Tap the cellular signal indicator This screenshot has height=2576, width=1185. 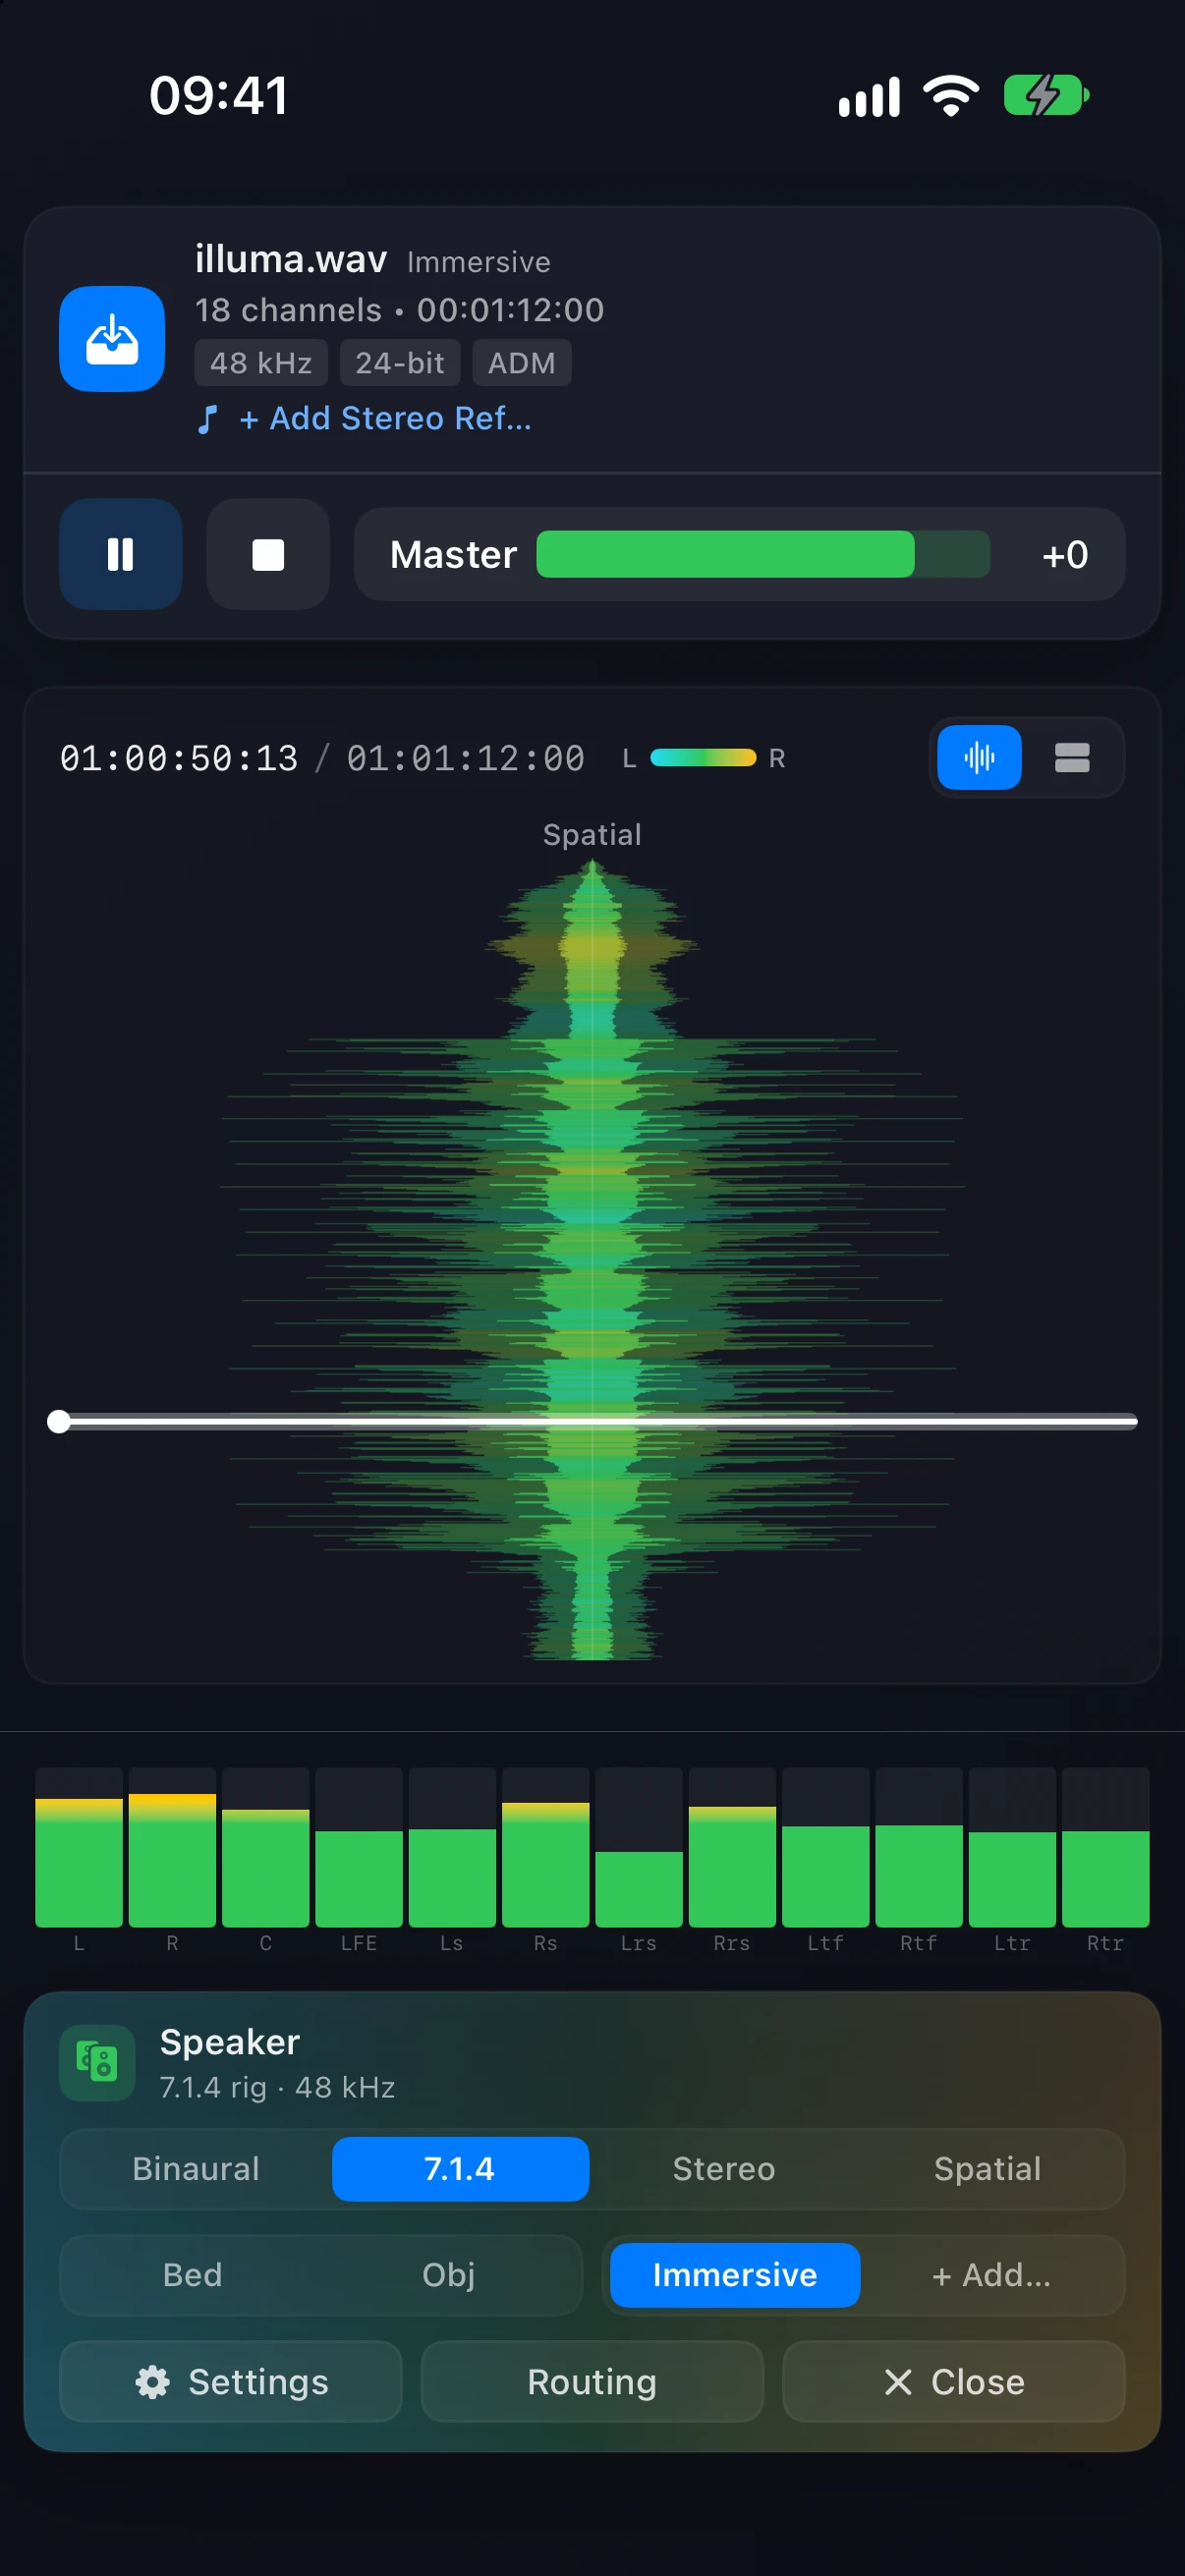point(870,97)
